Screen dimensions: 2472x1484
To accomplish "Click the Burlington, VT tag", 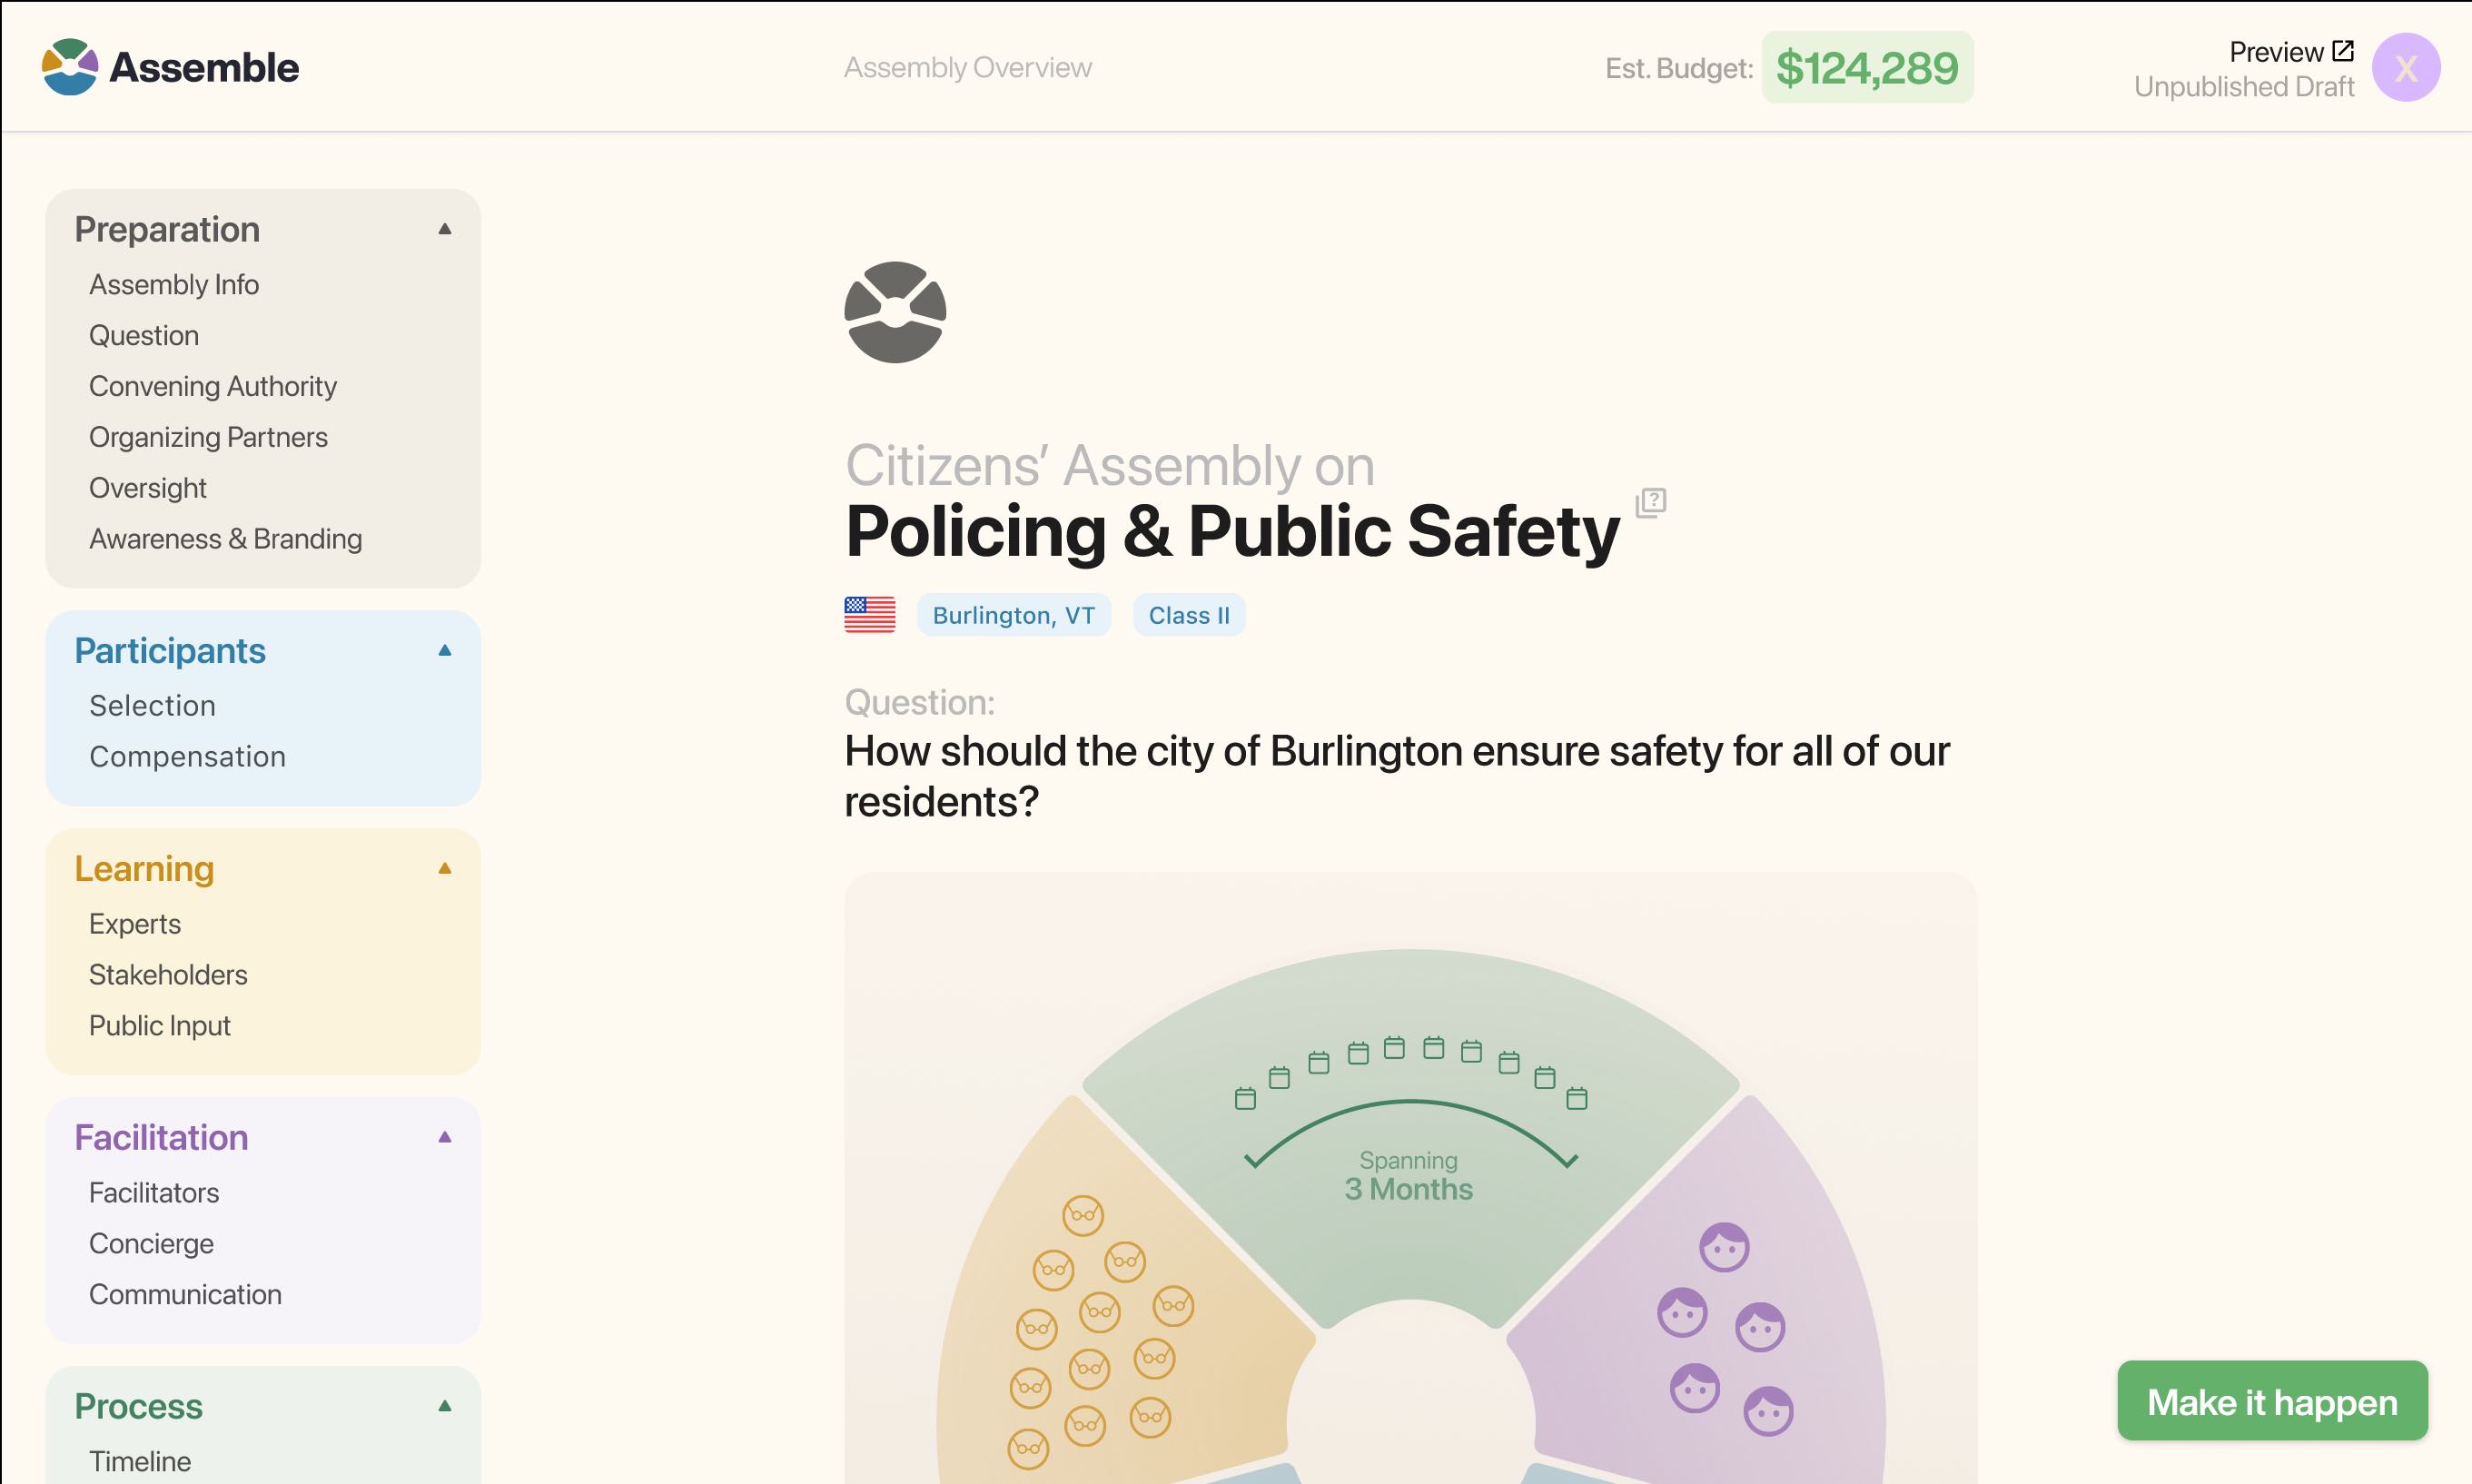I will [1014, 615].
